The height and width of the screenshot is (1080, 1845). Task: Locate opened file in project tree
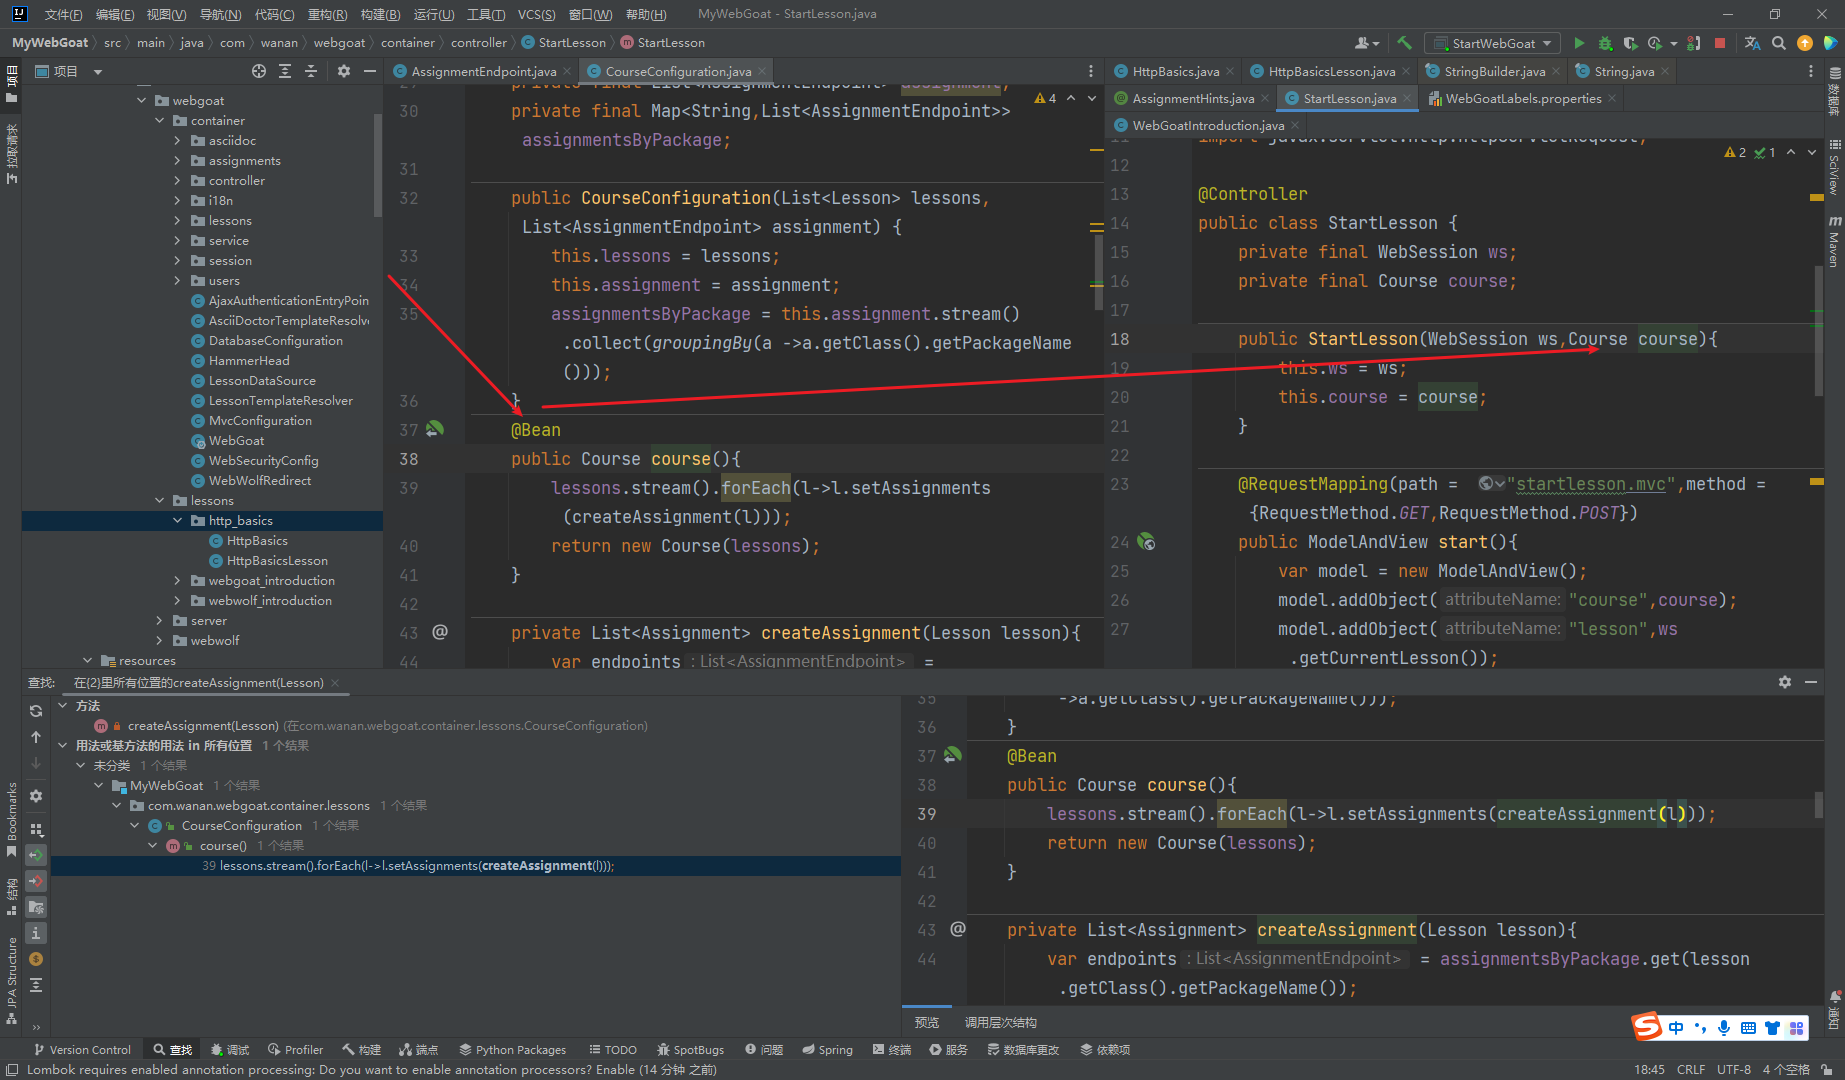[259, 71]
